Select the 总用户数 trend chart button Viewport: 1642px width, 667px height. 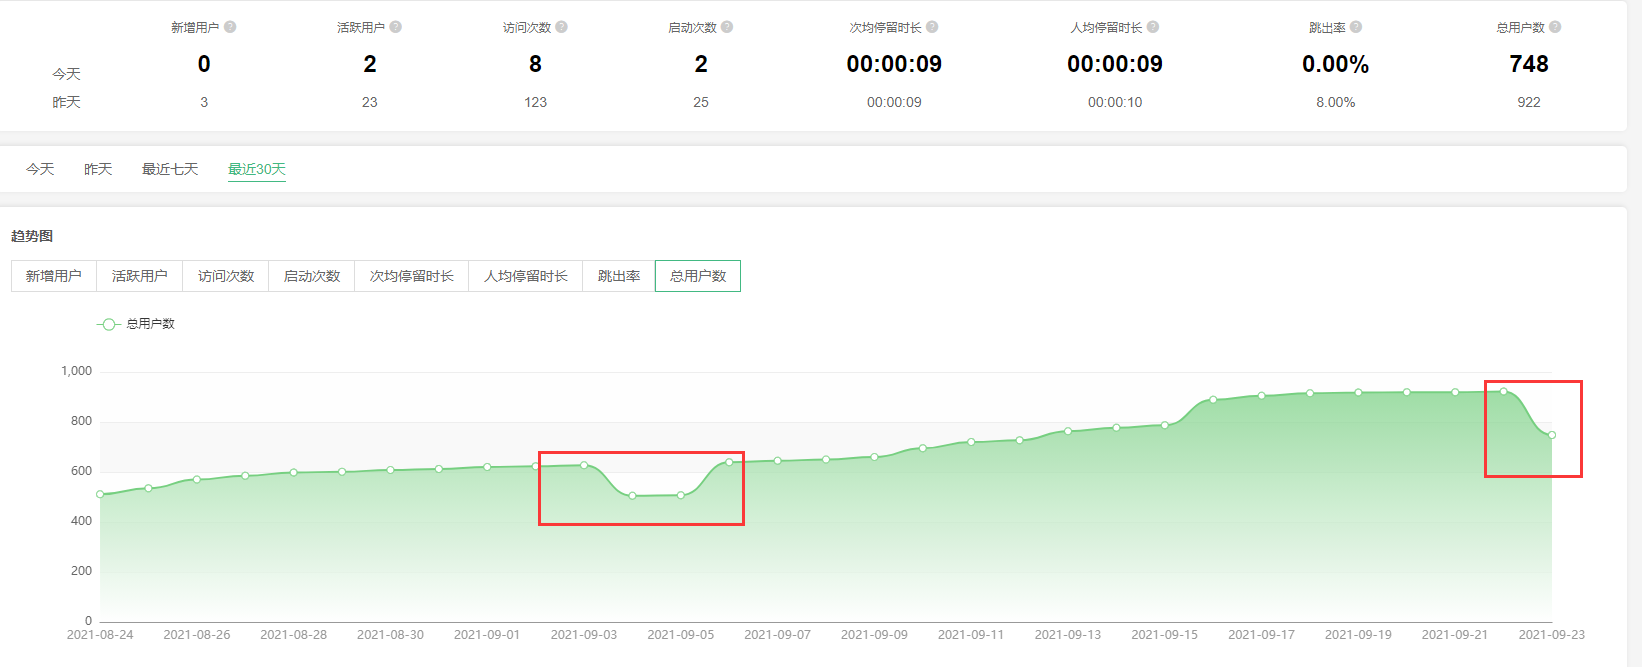(x=698, y=276)
